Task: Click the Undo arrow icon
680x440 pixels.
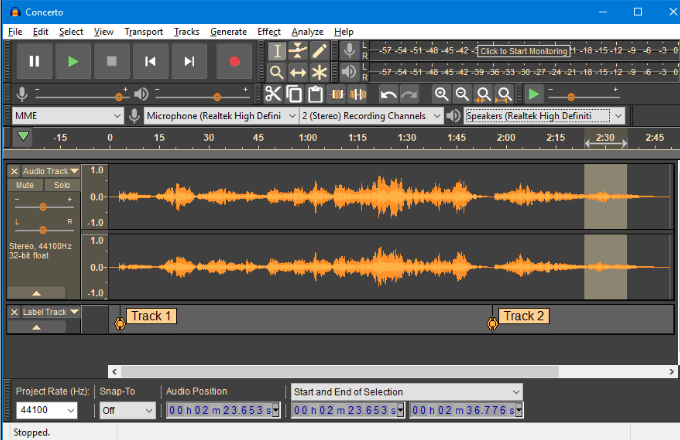Action: pyautogui.click(x=388, y=94)
